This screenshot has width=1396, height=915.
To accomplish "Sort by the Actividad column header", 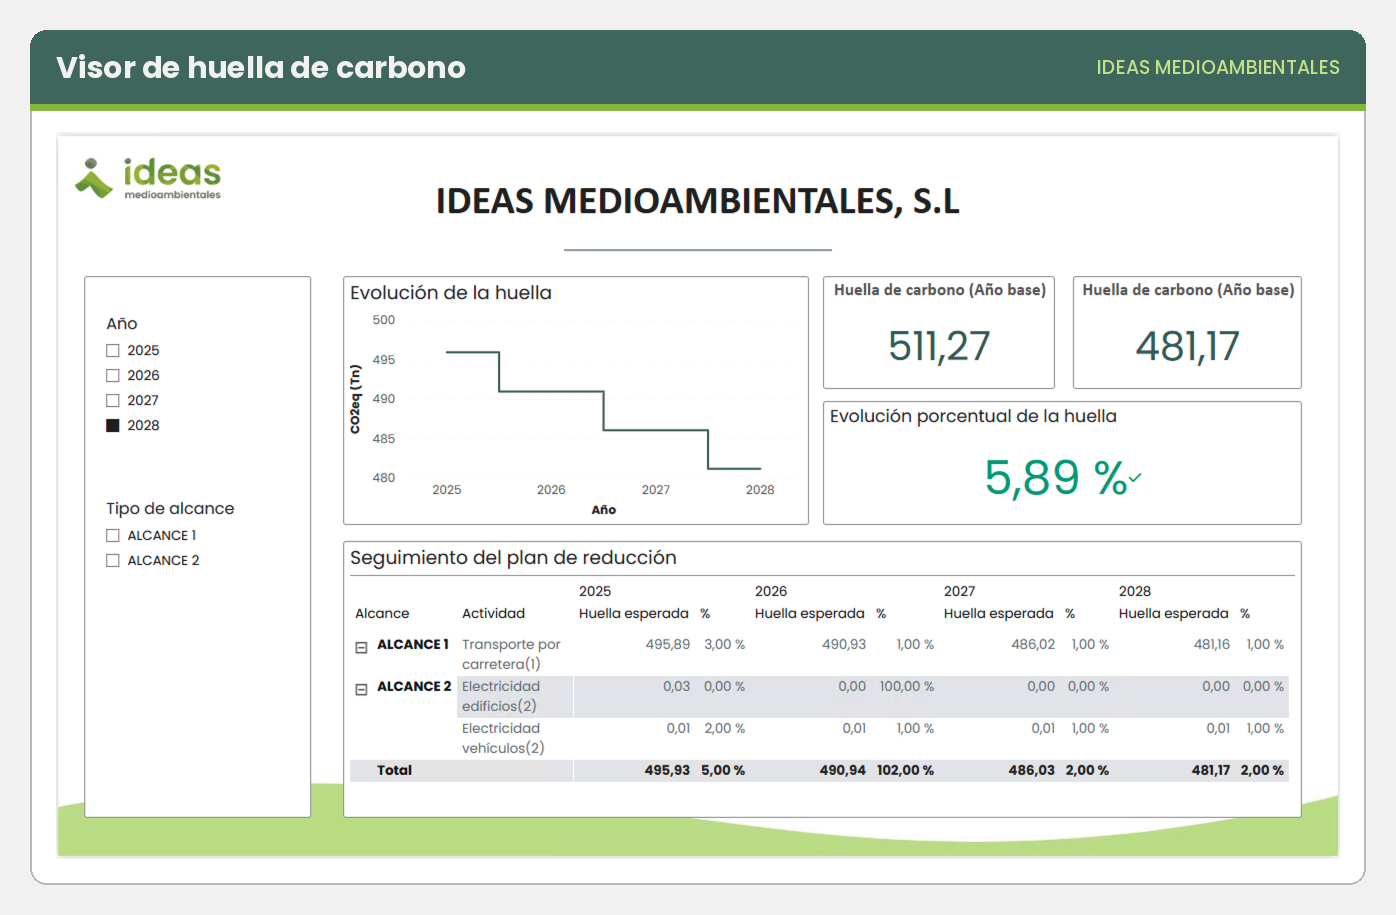I will tap(493, 613).
